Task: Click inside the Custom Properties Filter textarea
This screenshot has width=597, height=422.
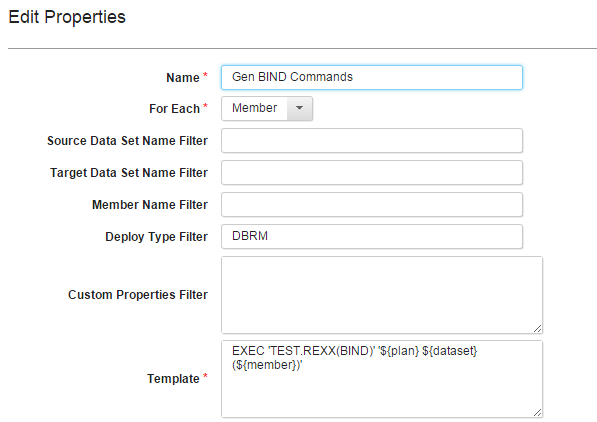Action: click(382, 295)
